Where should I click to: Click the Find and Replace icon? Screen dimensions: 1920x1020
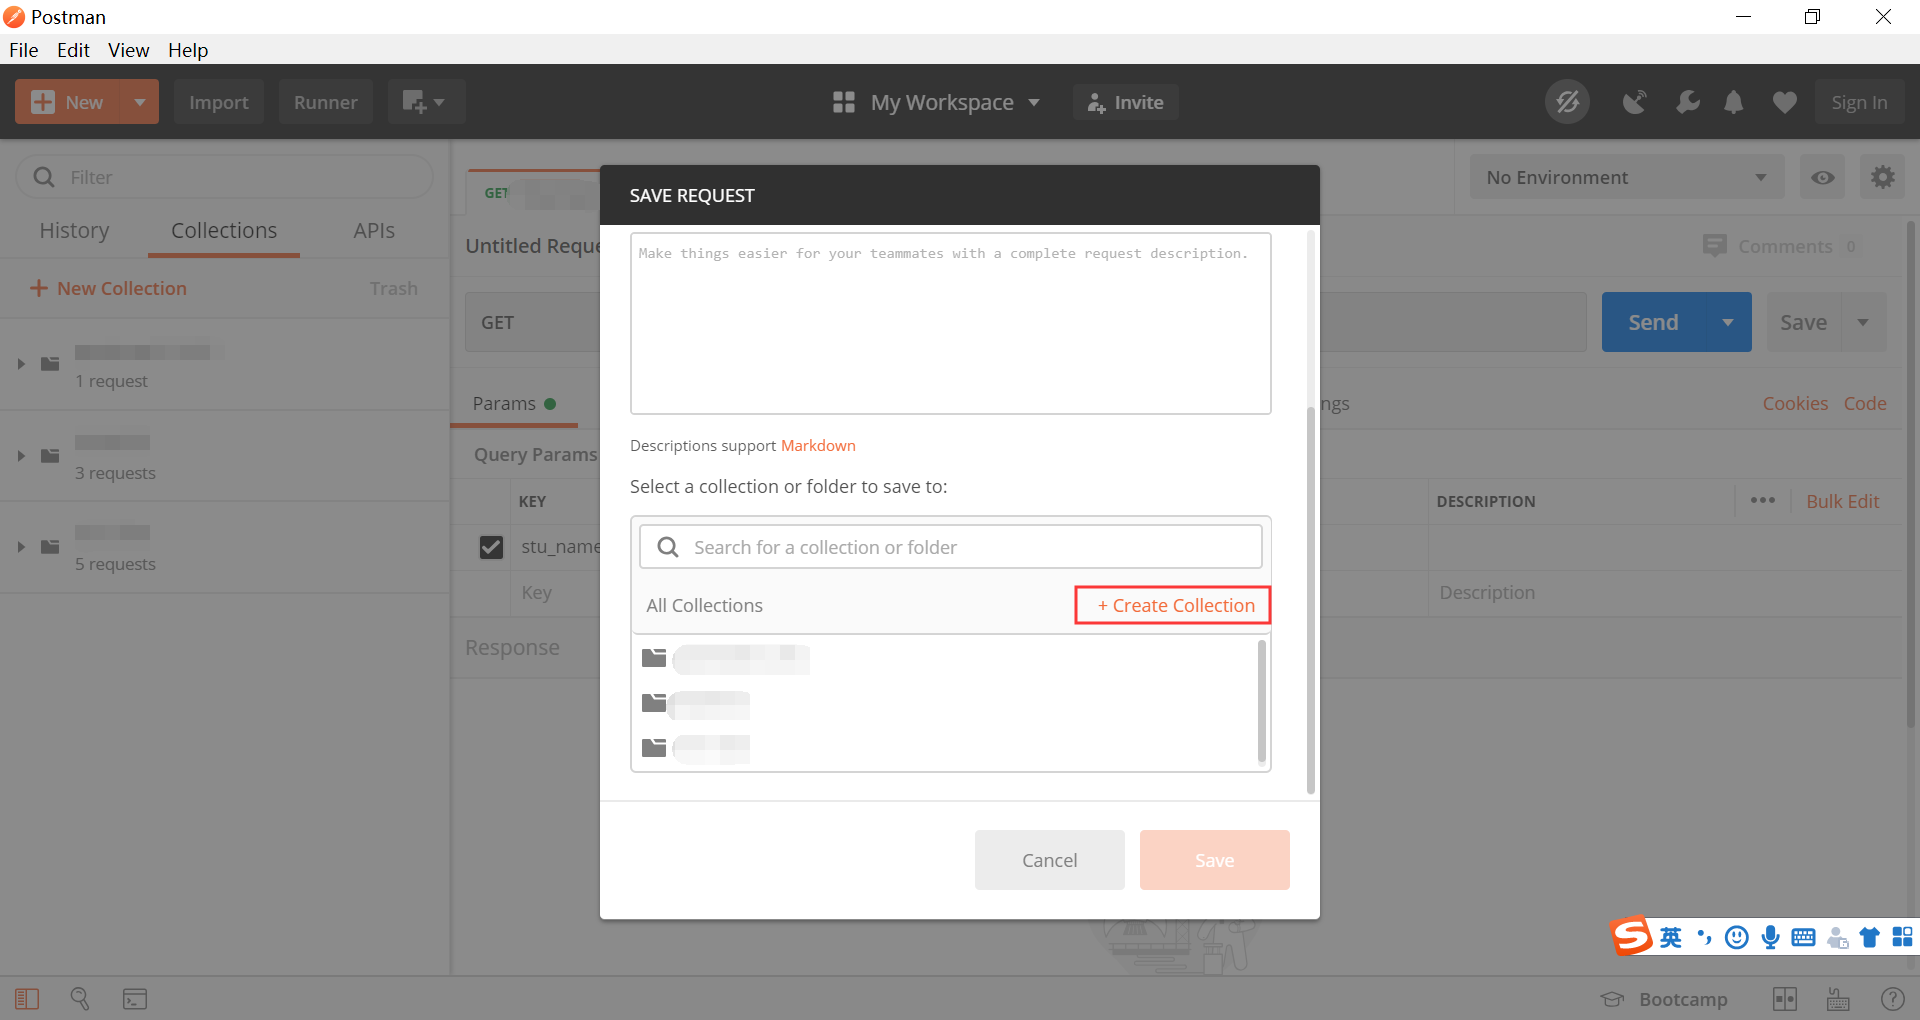click(80, 998)
